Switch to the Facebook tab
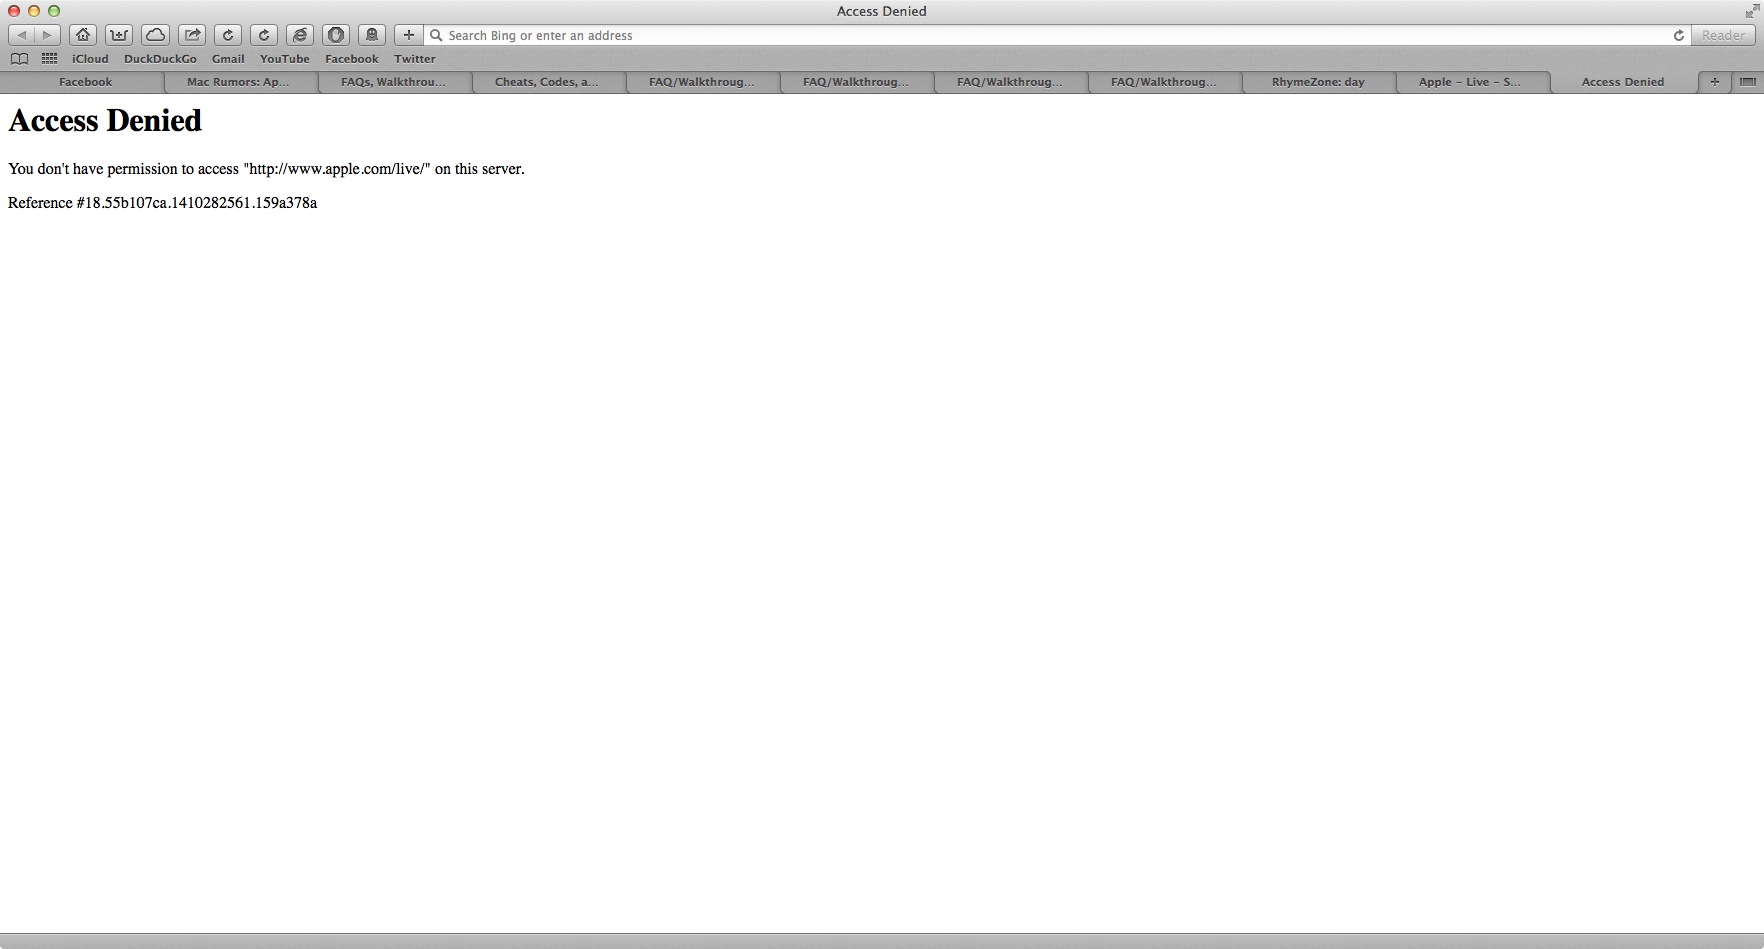Image resolution: width=1764 pixels, height=949 pixels. (85, 82)
